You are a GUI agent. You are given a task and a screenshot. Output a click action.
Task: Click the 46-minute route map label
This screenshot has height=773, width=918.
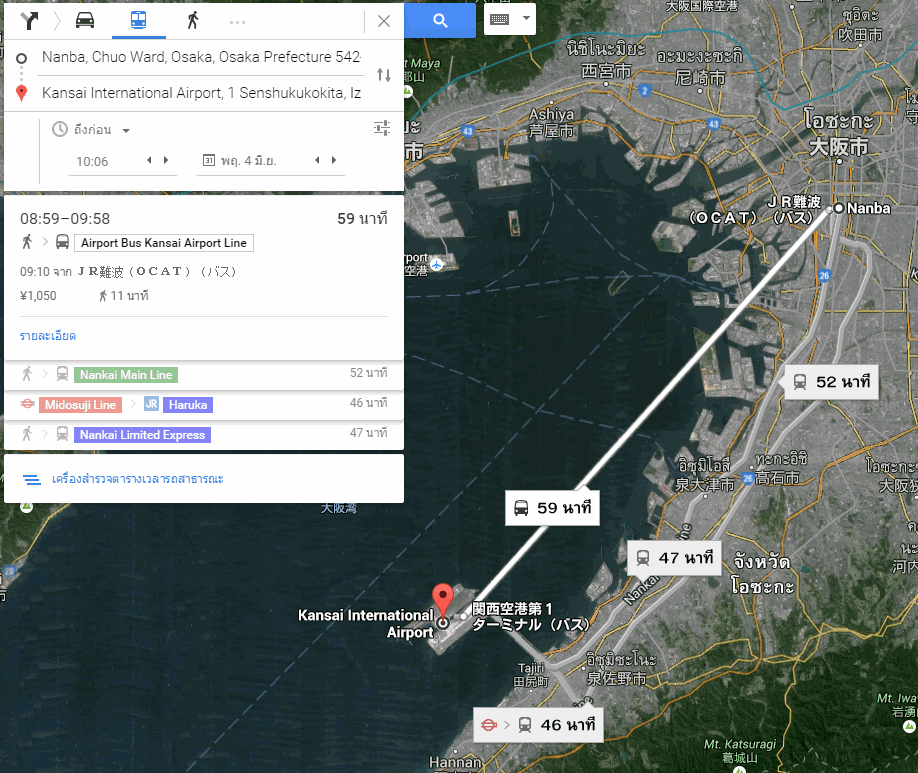point(538,725)
